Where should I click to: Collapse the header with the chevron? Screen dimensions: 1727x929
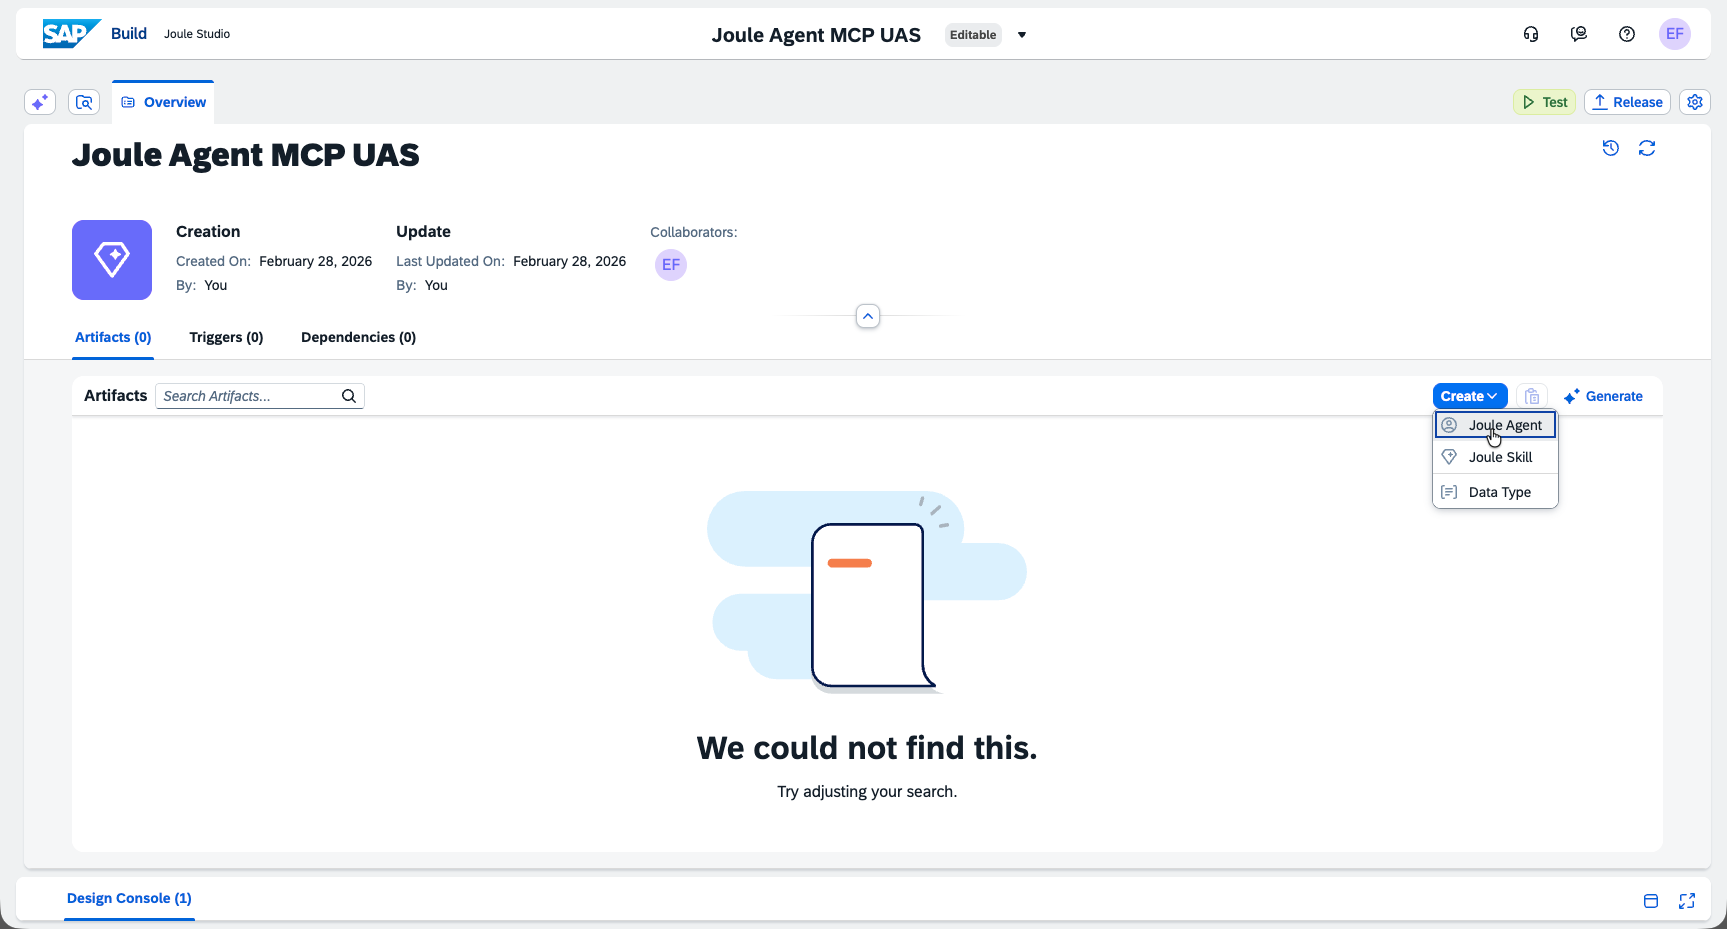pyautogui.click(x=868, y=317)
